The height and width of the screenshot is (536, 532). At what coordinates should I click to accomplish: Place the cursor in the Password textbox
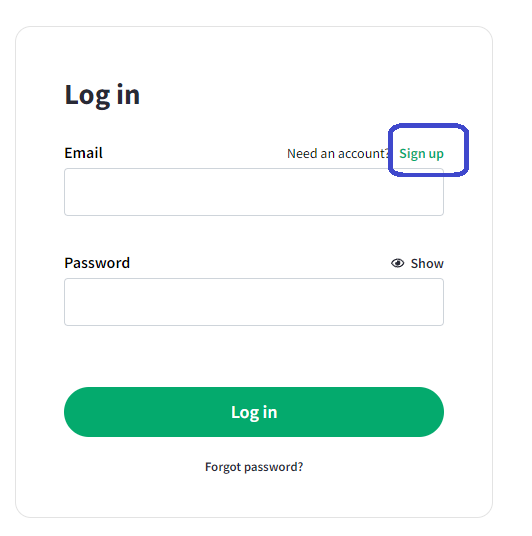click(254, 302)
